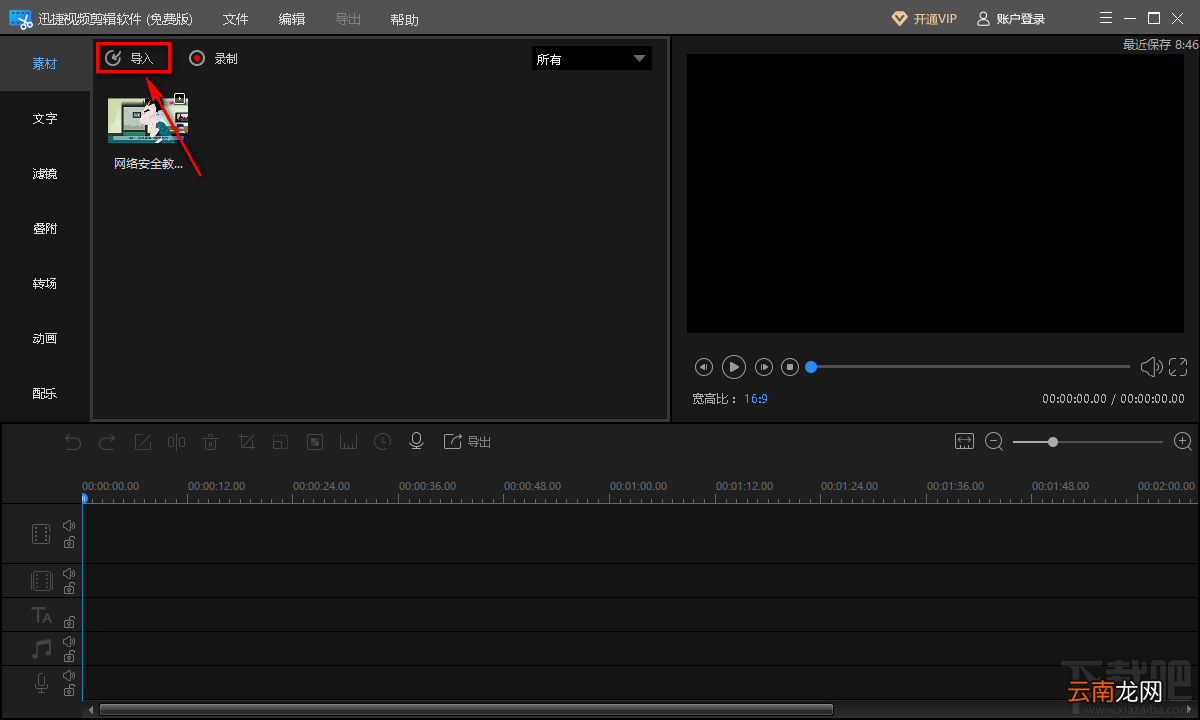Change the 16:9 aspect ratio value
1200x720 pixels.
tap(756, 398)
